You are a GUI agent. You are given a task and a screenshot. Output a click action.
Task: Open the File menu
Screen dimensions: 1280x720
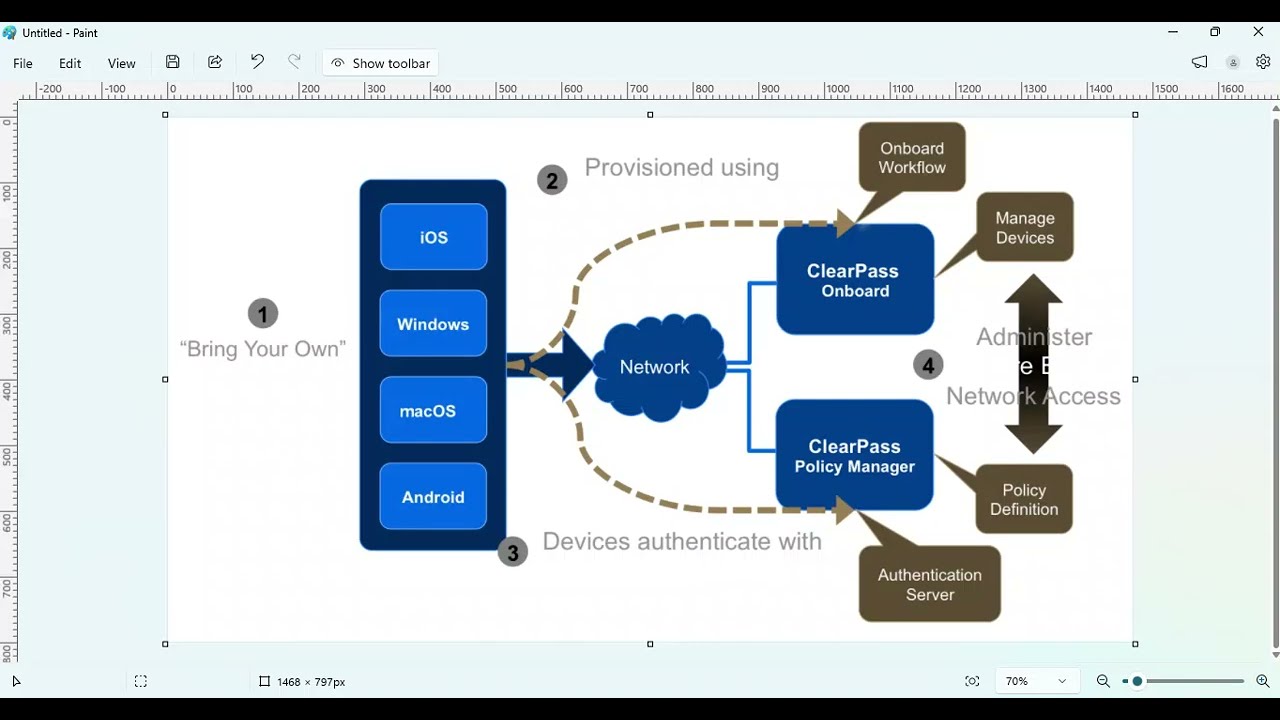[x=22, y=63]
